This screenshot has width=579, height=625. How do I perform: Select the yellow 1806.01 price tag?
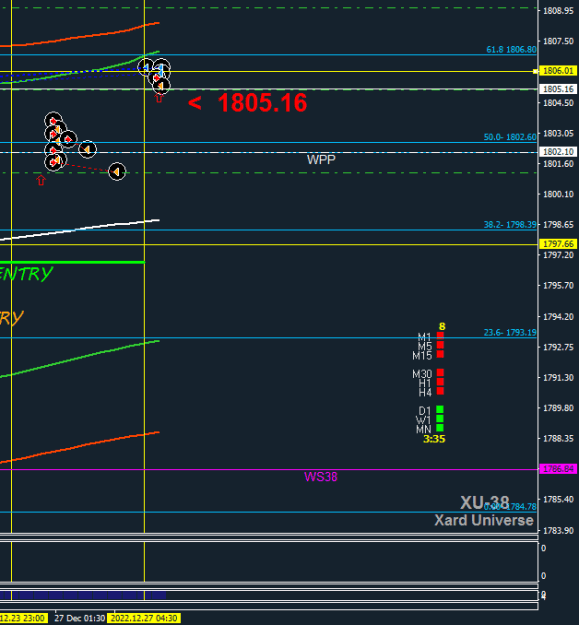[x=558, y=71]
